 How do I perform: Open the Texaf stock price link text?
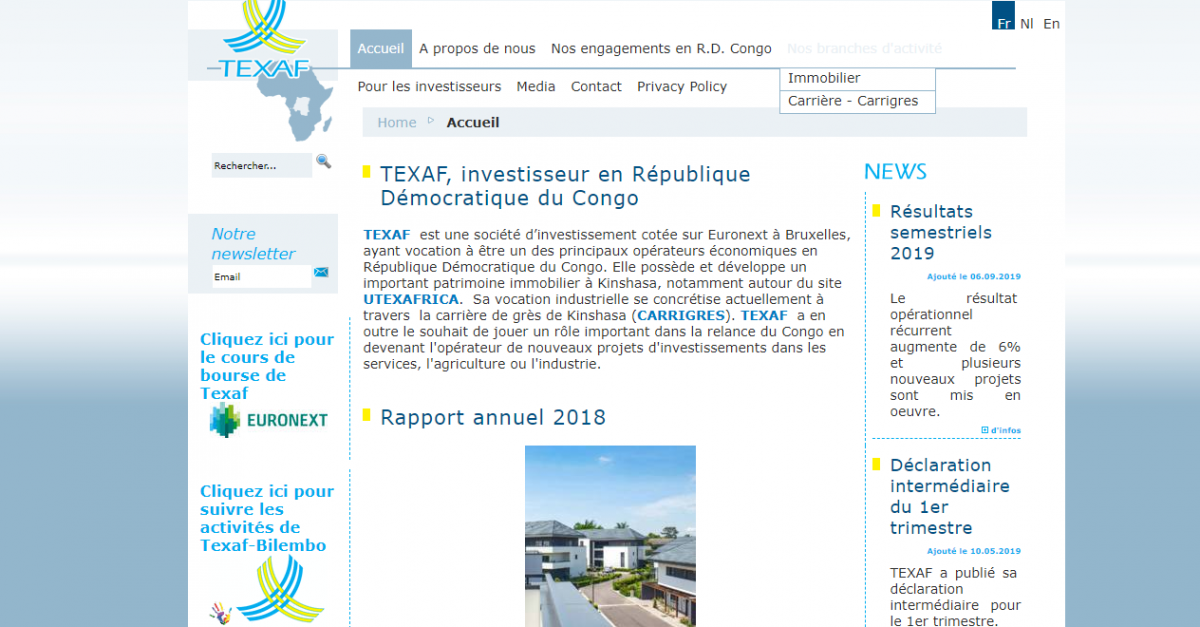pyautogui.click(x=267, y=366)
